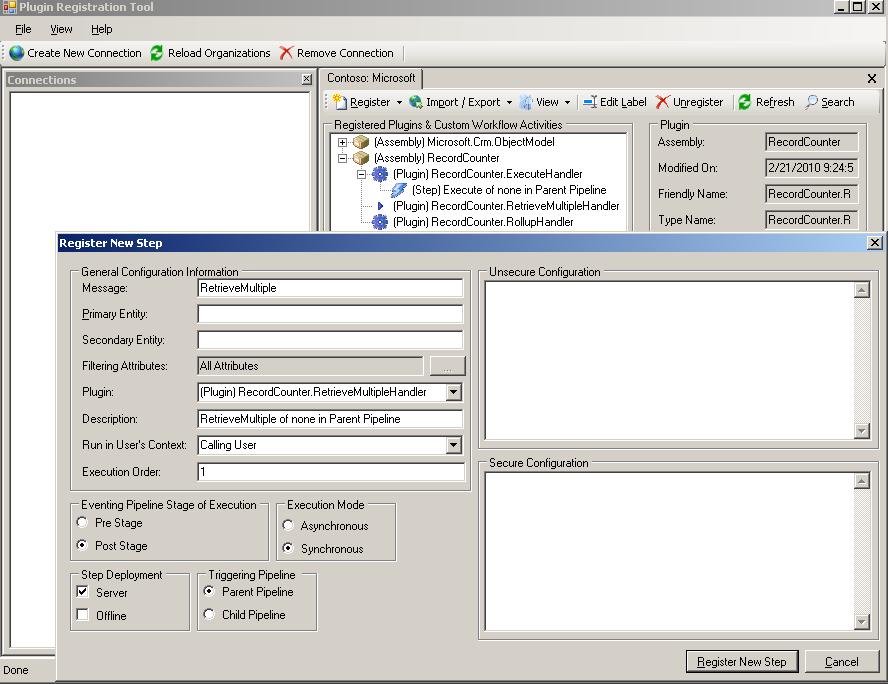Open the View menu in menu bar

(x=61, y=29)
